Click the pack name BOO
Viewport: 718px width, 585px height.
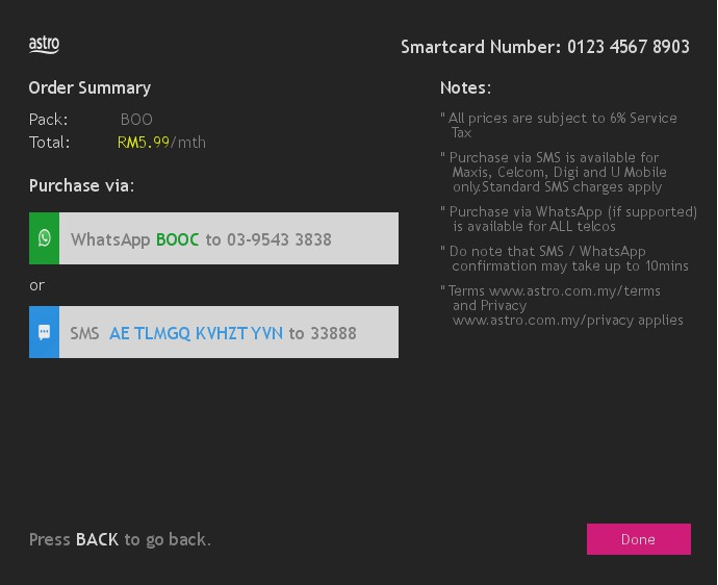[136, 119]
